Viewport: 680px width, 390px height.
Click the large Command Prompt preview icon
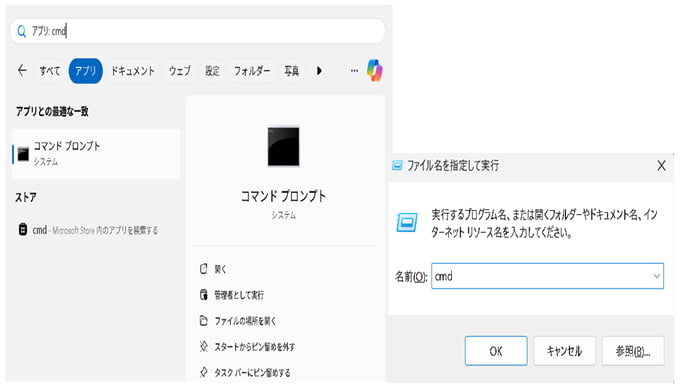click(x=283, y=146)
